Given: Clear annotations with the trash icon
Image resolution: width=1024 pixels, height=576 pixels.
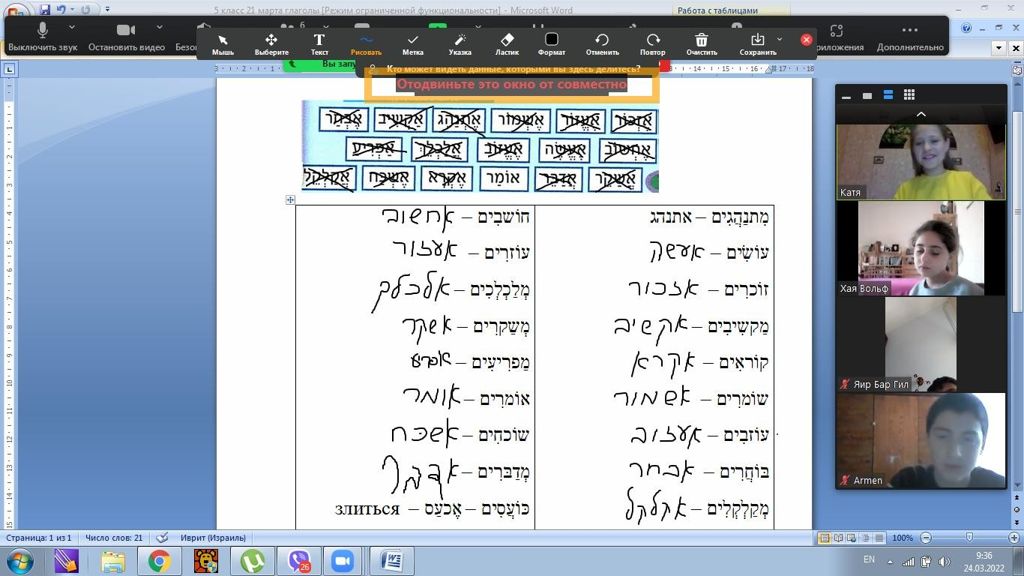Looking at the screenshot, I should [702, 44].
